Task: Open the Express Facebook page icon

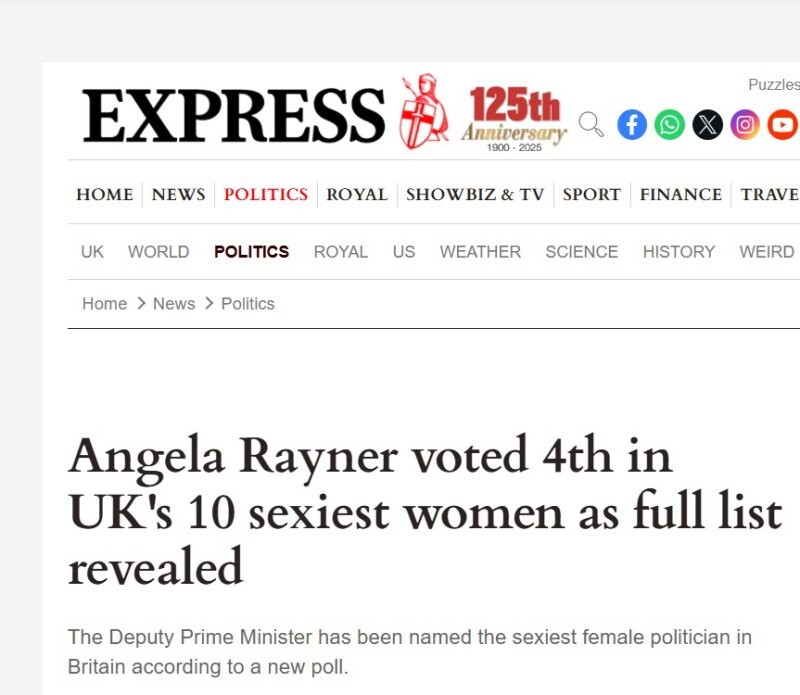Action: tap(632, 124)
